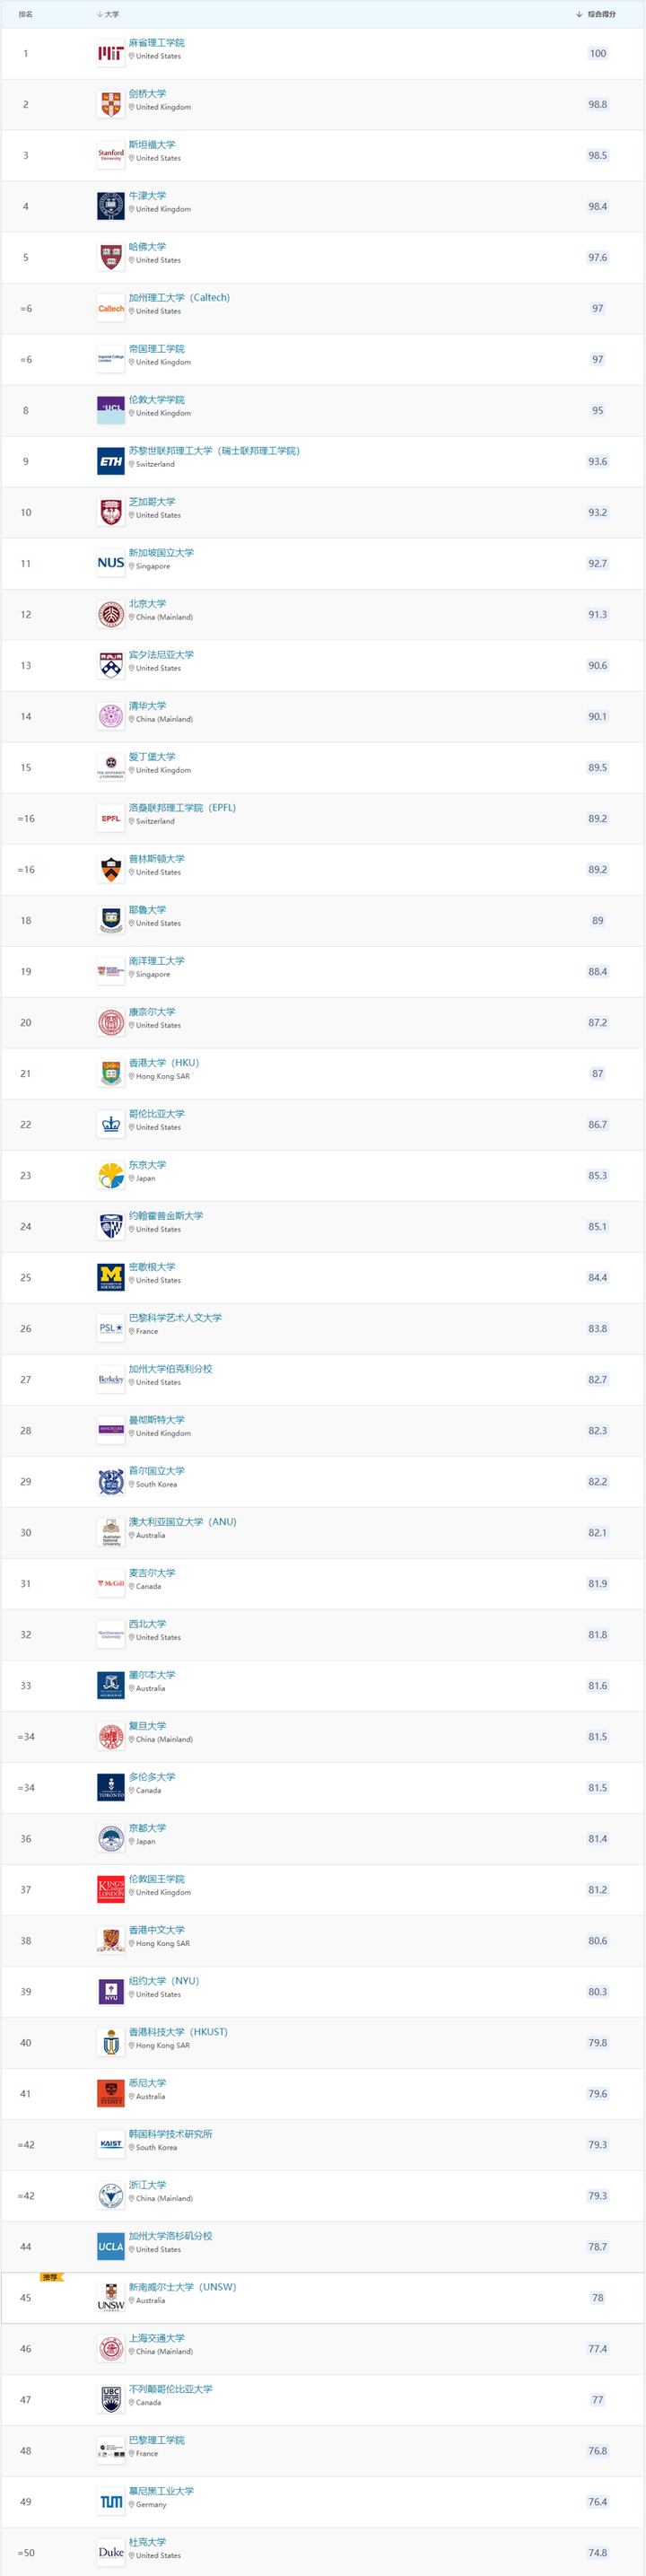
Task: Open the ETH logo thumbnail
Action: [x=110, y=462]
